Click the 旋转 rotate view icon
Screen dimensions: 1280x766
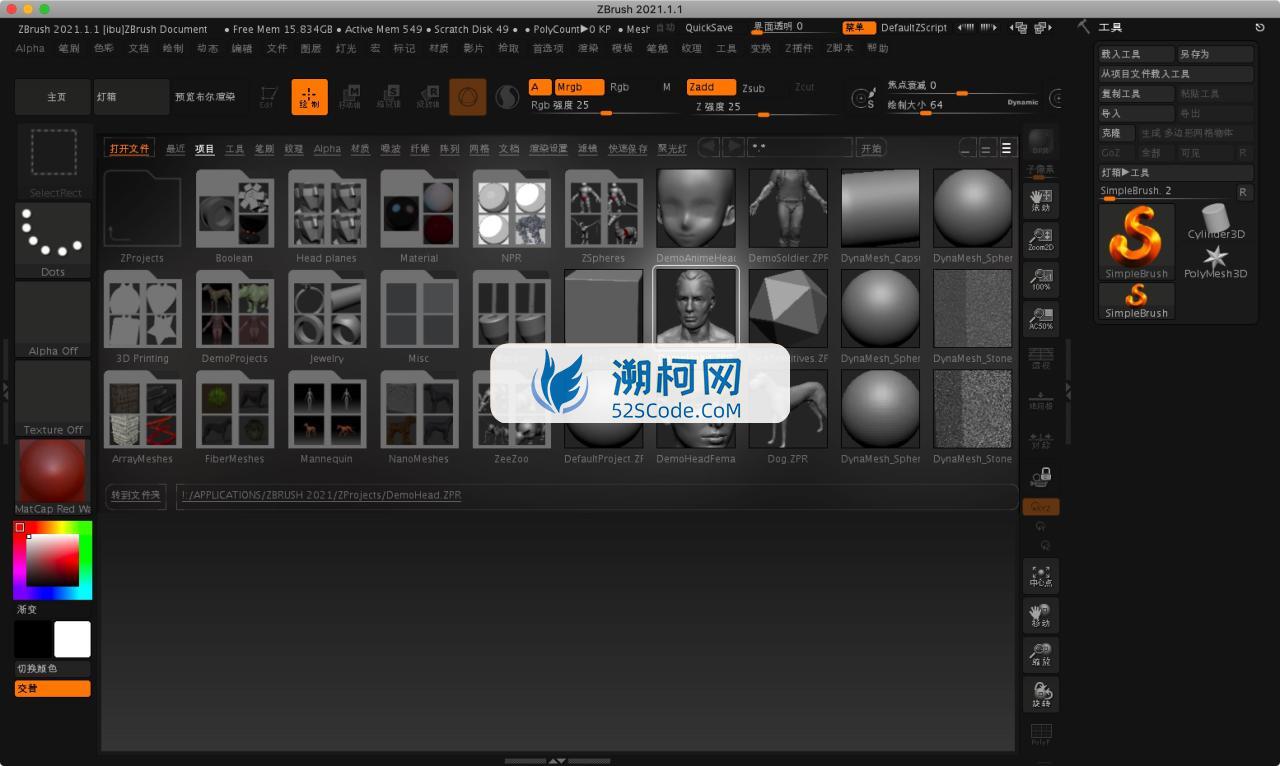pos(1041,694)
